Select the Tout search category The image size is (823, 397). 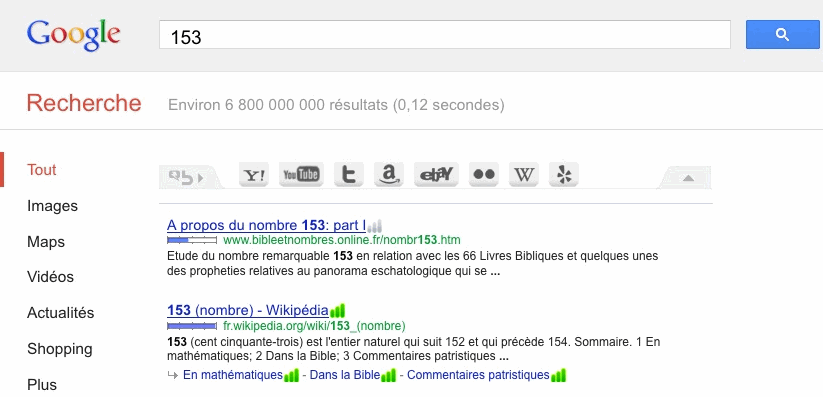pos(42,170)
